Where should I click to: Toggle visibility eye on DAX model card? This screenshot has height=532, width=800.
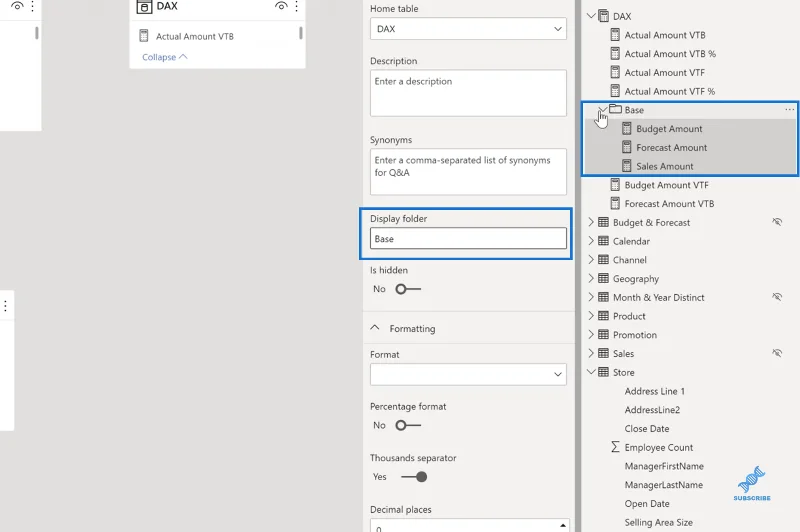pos(281,6)
